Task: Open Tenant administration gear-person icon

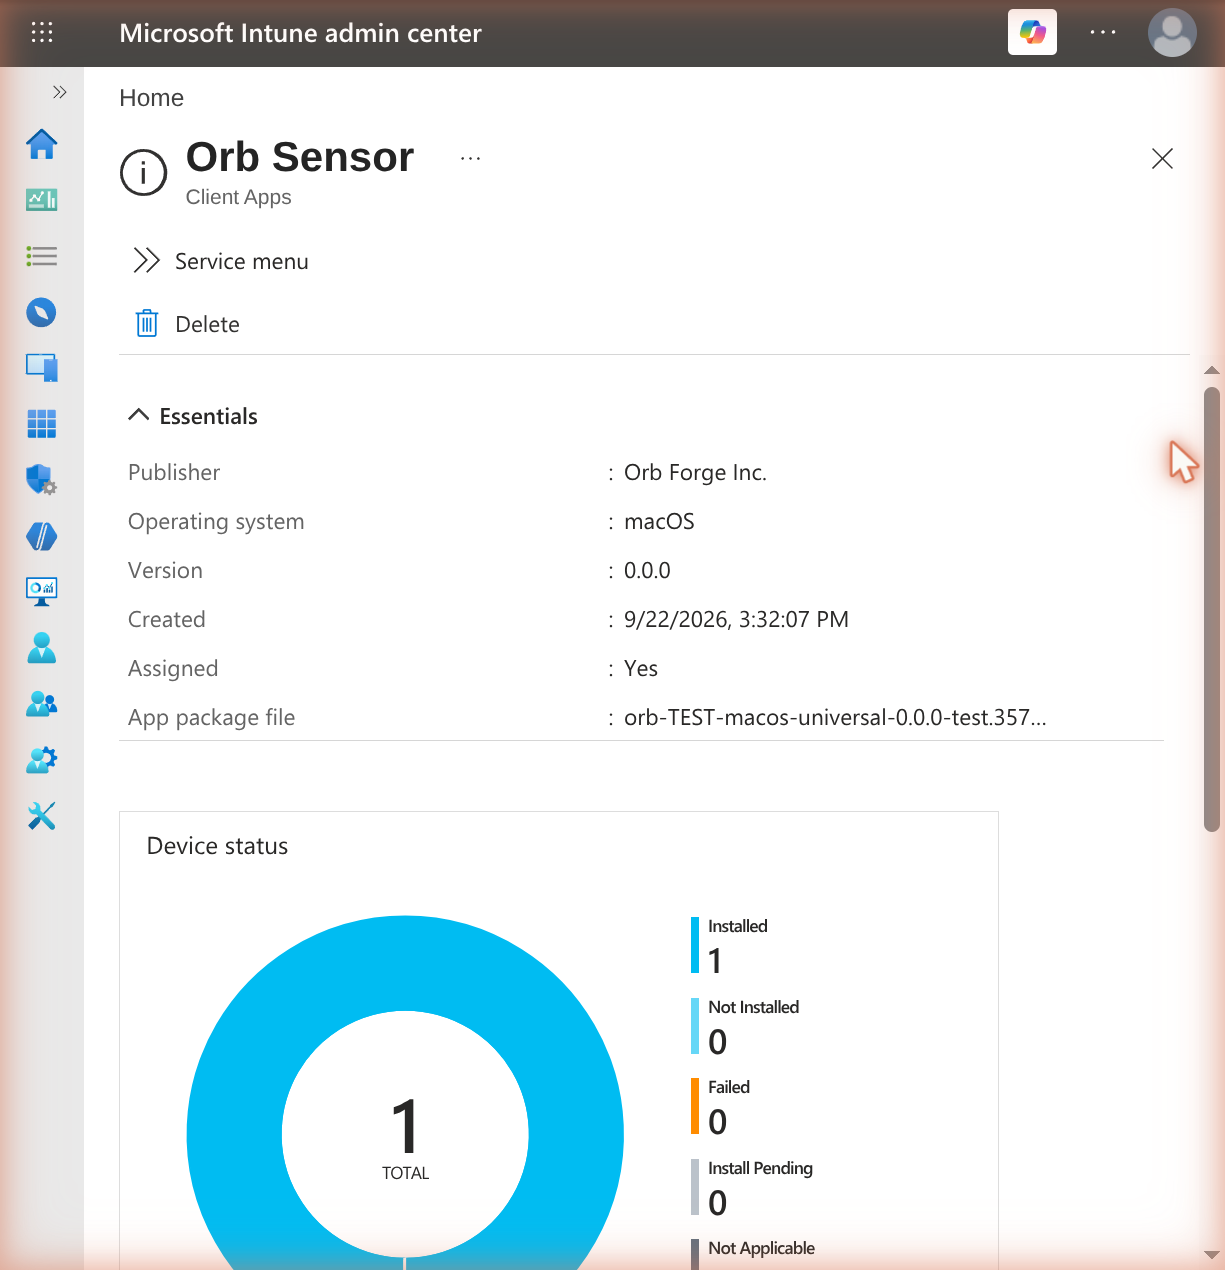Action: (x=42, y=760)
